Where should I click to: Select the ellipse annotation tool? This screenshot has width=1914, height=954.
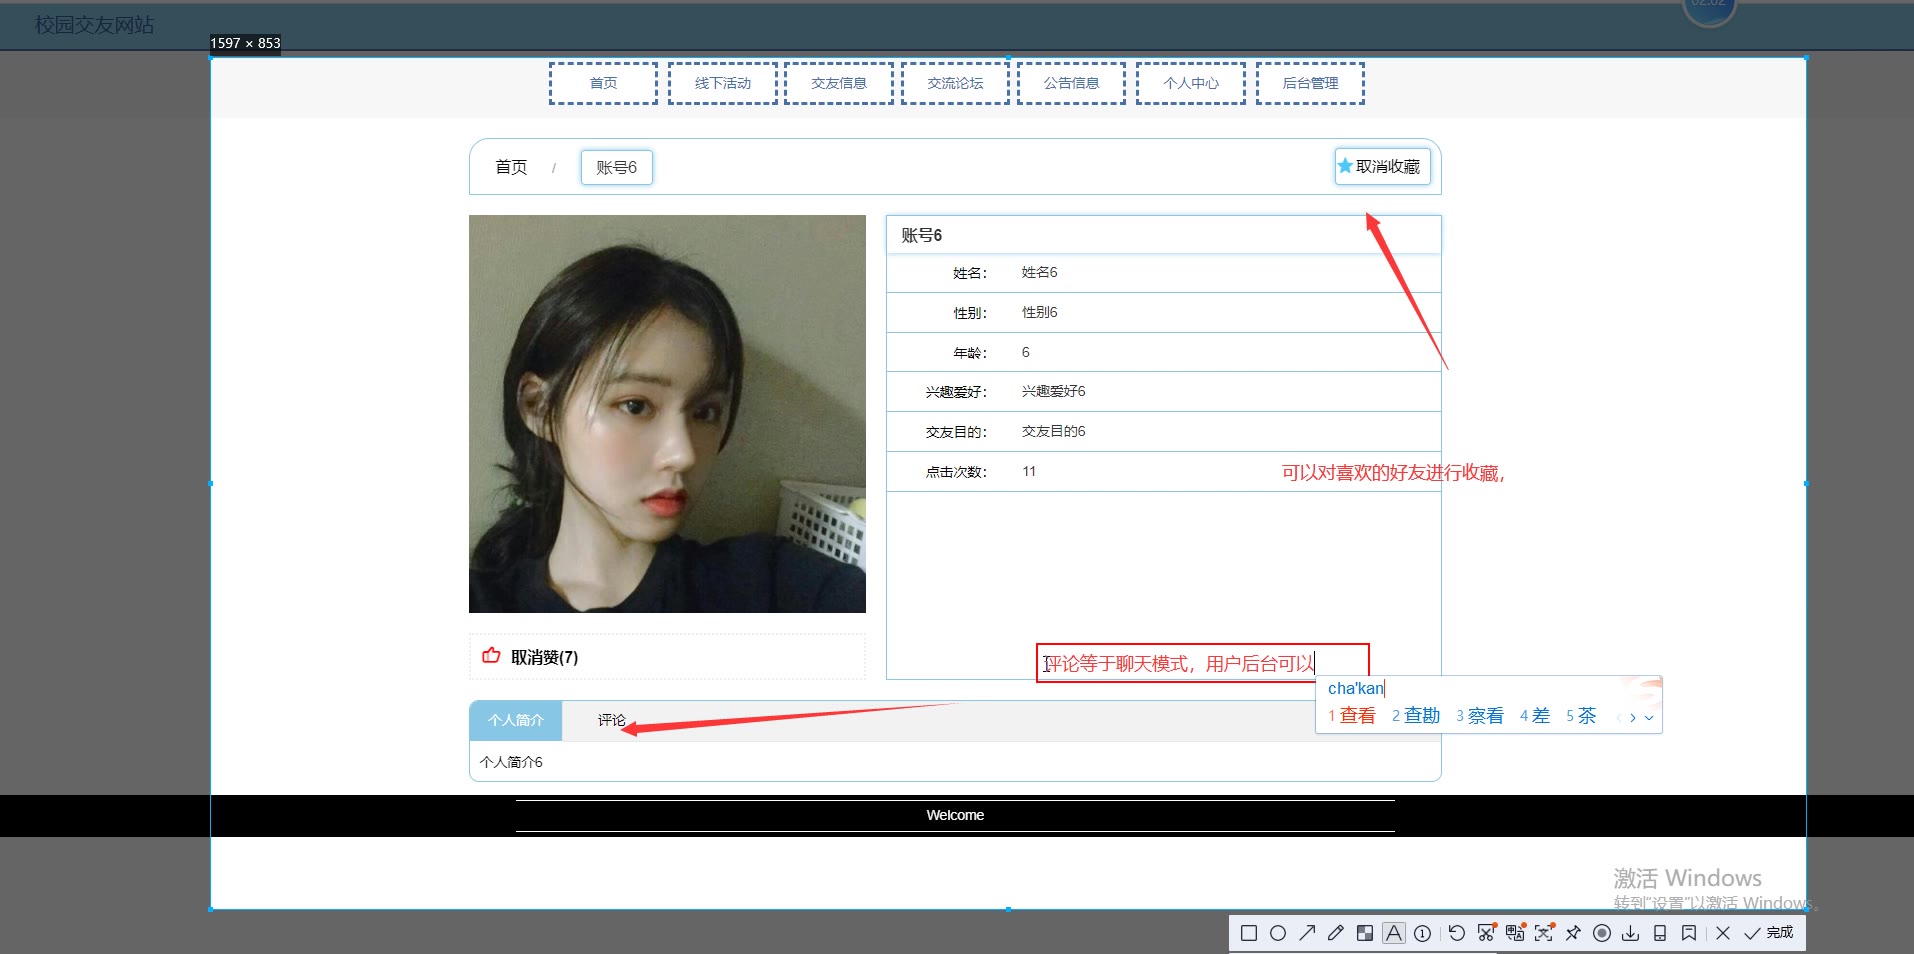(x=1277, y=933)
